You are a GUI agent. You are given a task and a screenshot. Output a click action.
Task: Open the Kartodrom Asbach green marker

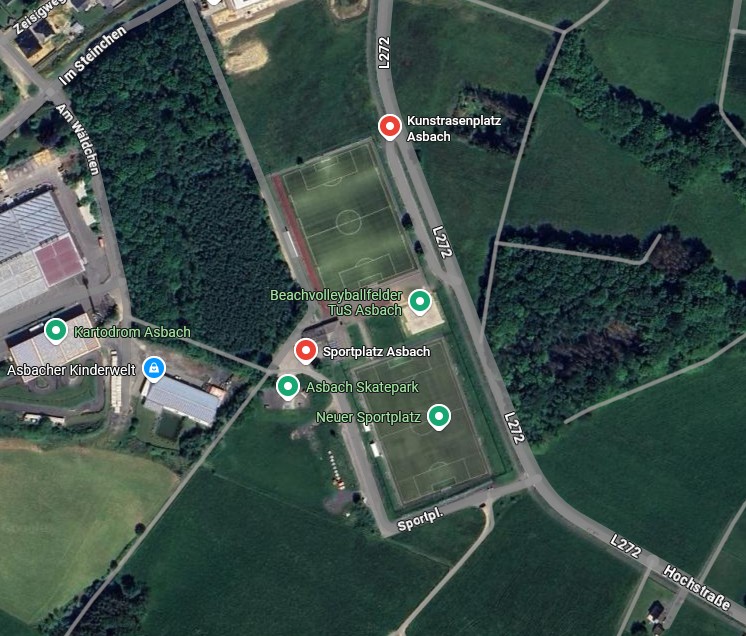coord(56,331)
